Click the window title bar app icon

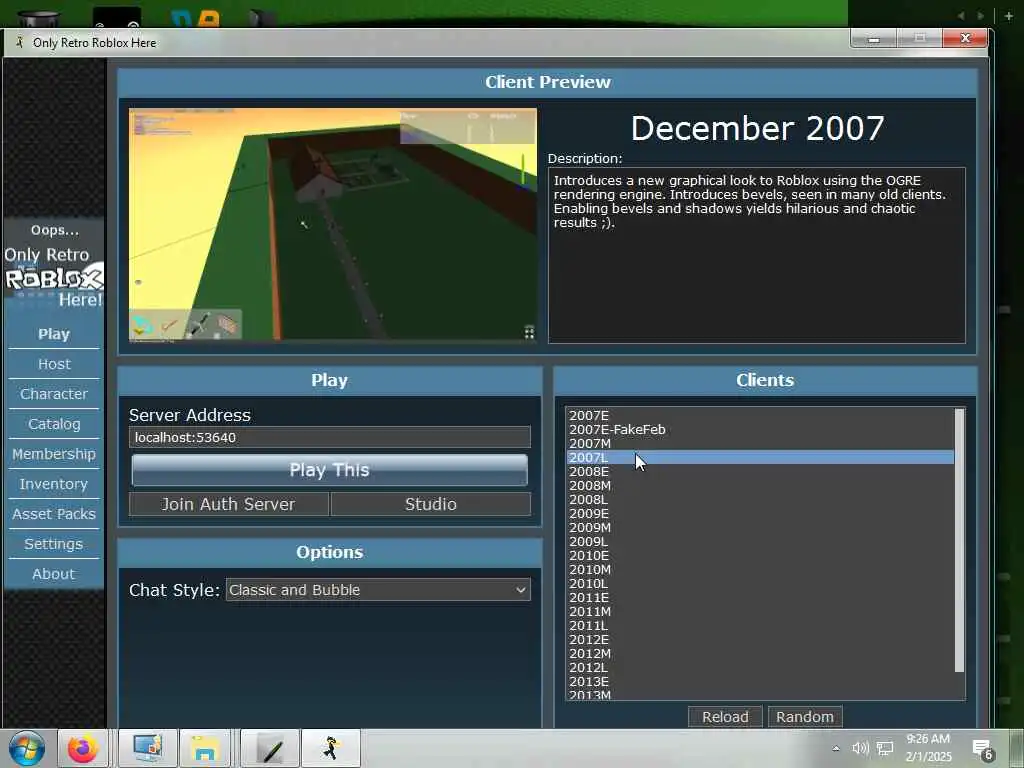(20, 42)
